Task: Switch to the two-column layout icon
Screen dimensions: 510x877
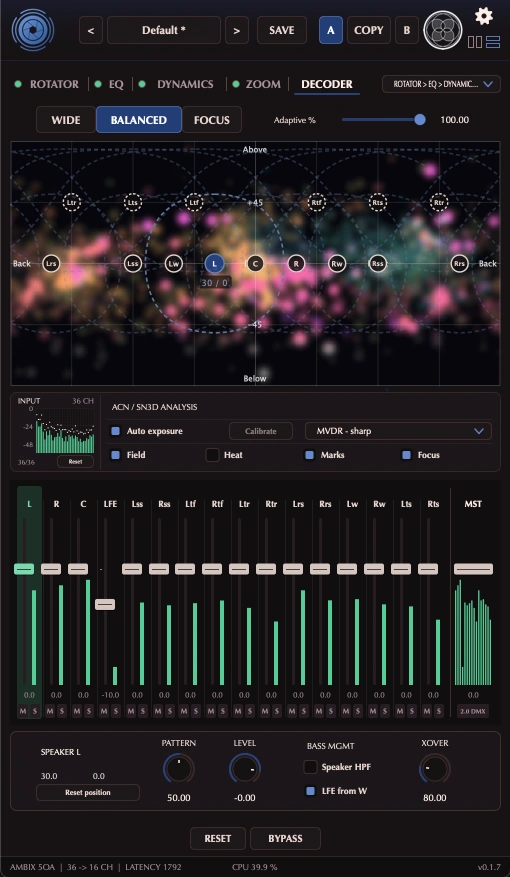Action: click(x=475, y=42)
